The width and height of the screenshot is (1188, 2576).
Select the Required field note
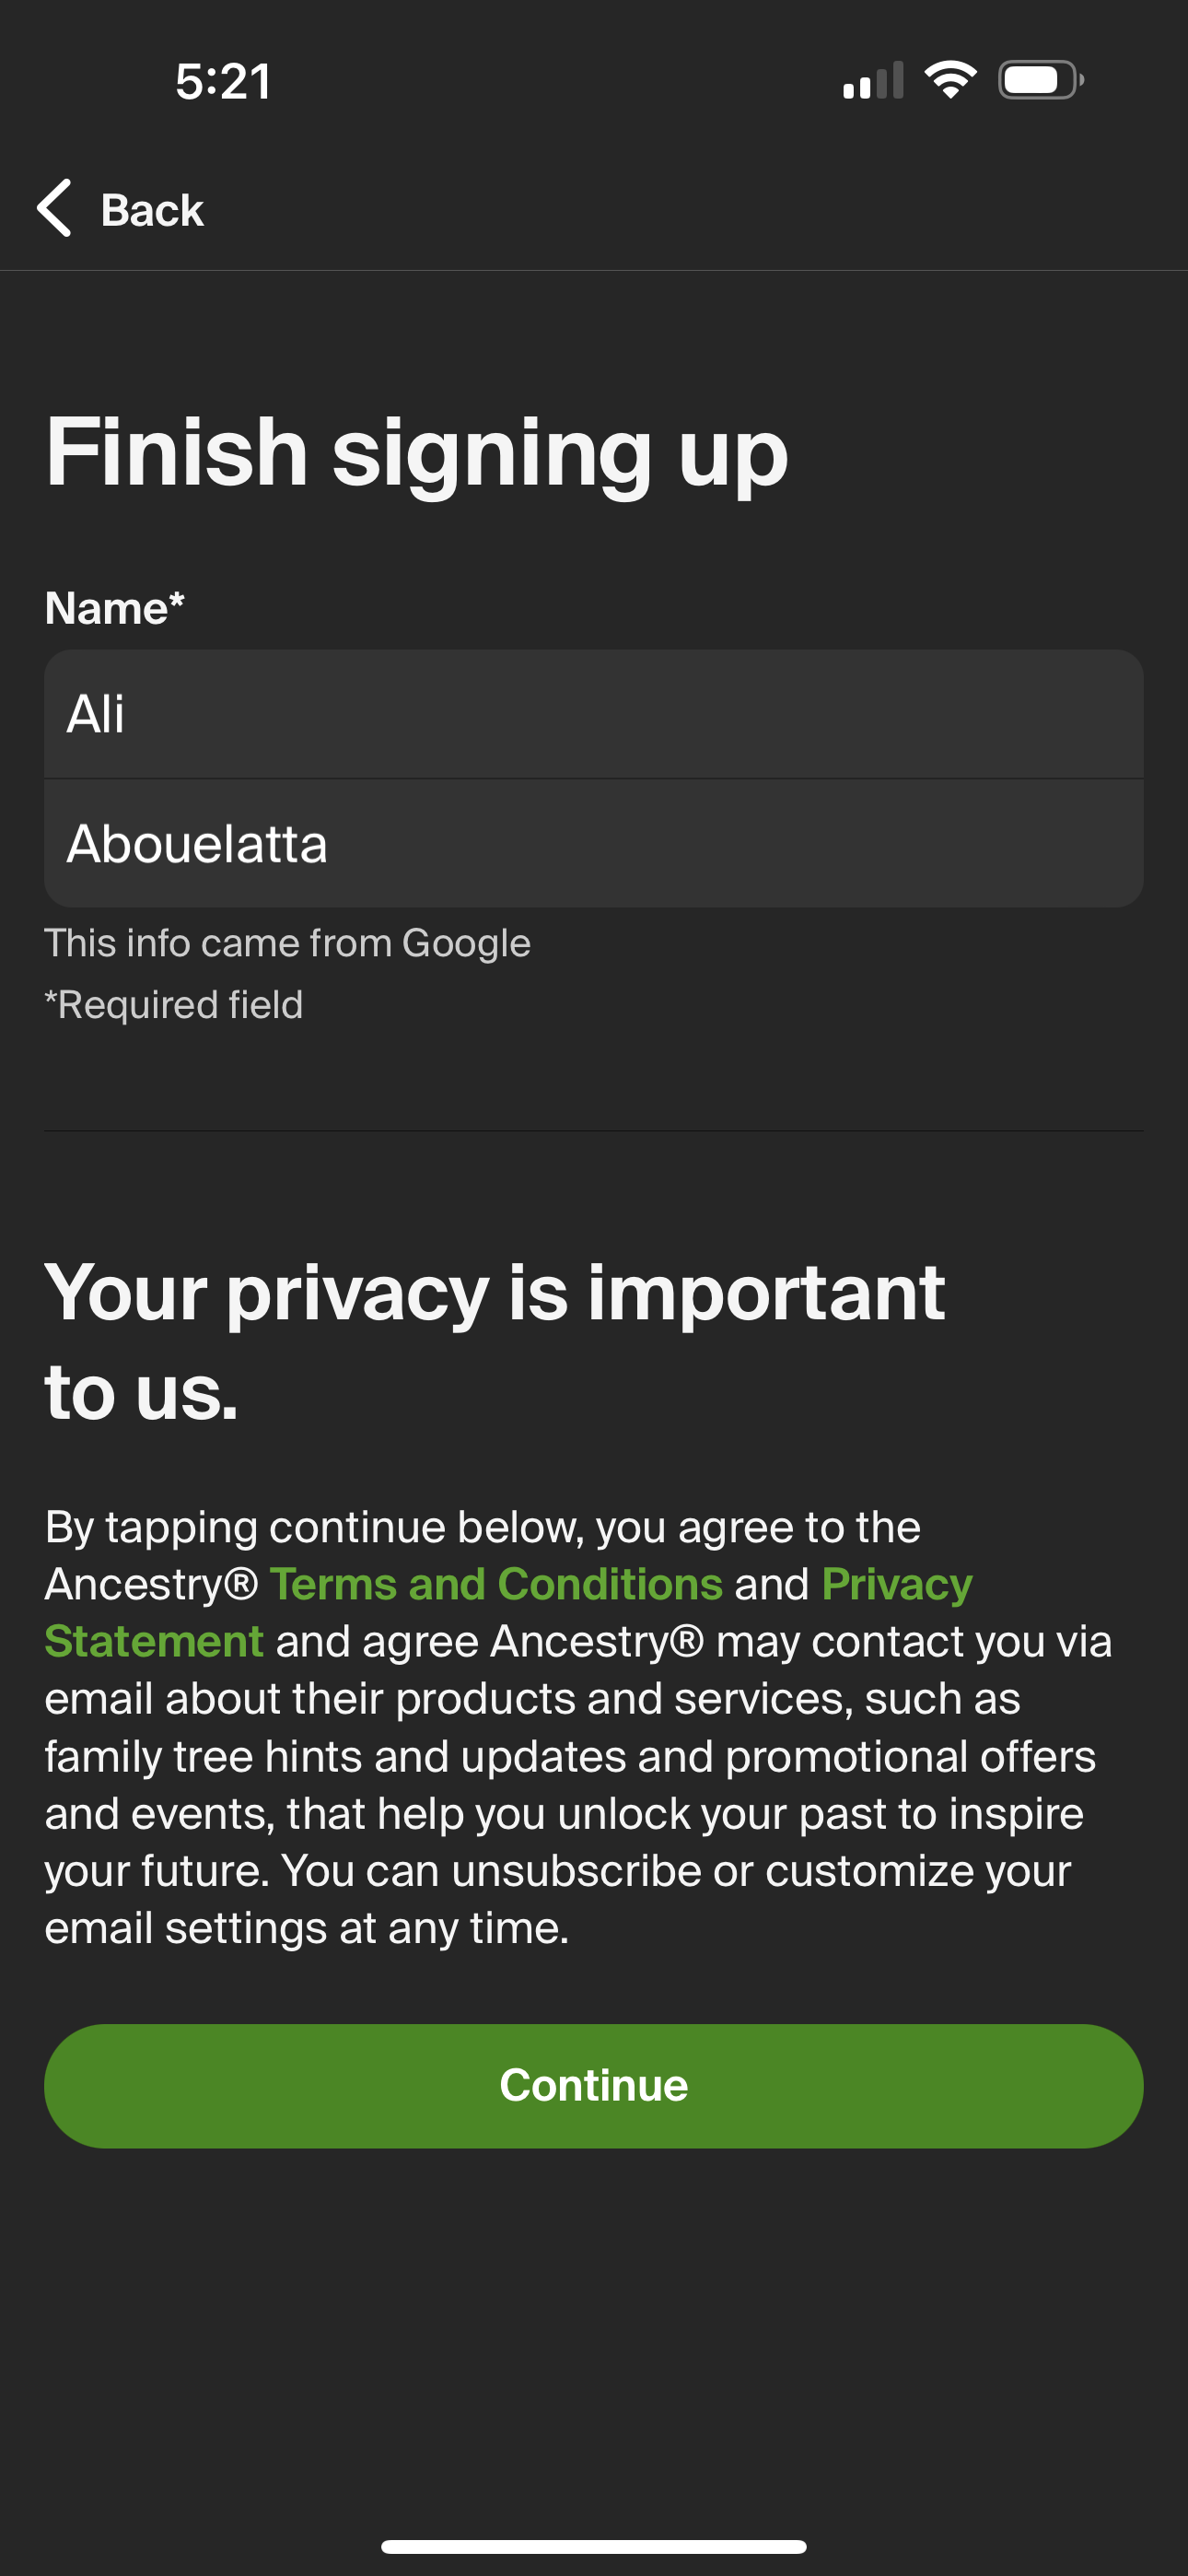[x=174, y=1004]
